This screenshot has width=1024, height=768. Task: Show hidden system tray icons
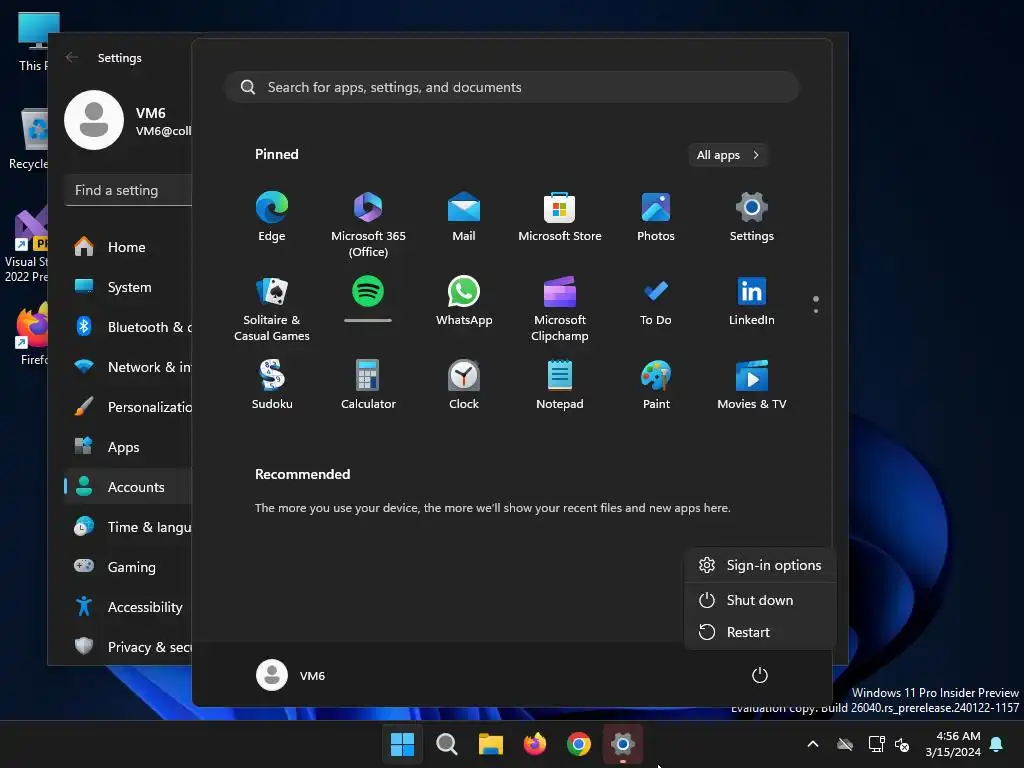813,744
